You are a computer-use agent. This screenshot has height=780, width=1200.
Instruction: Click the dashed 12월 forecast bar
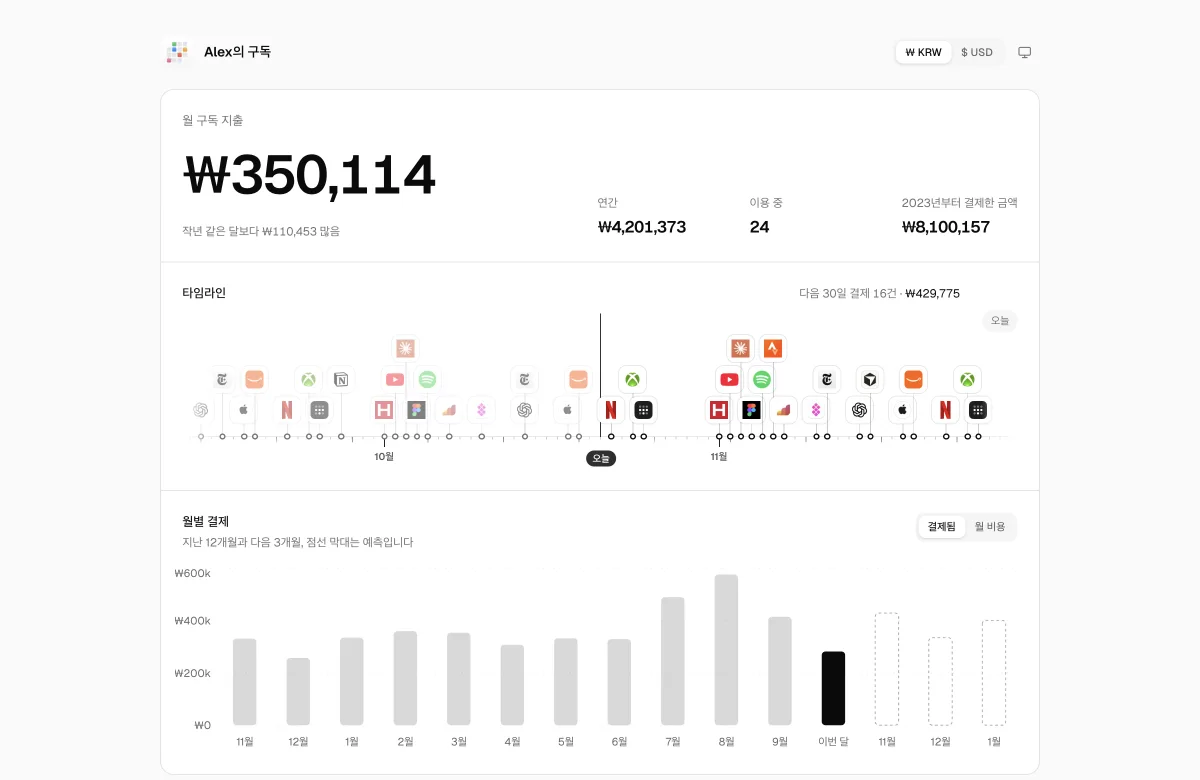[940, 681]
